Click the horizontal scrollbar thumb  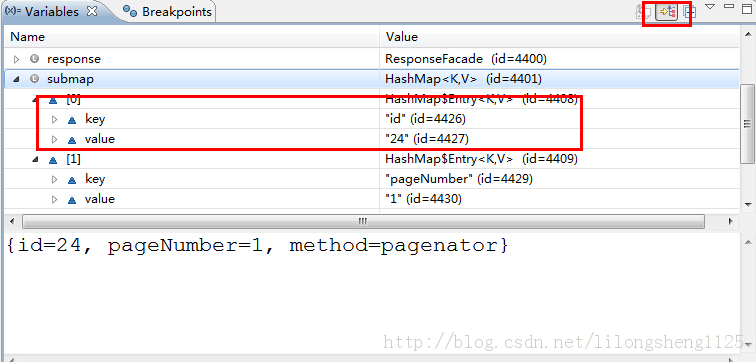363,222
